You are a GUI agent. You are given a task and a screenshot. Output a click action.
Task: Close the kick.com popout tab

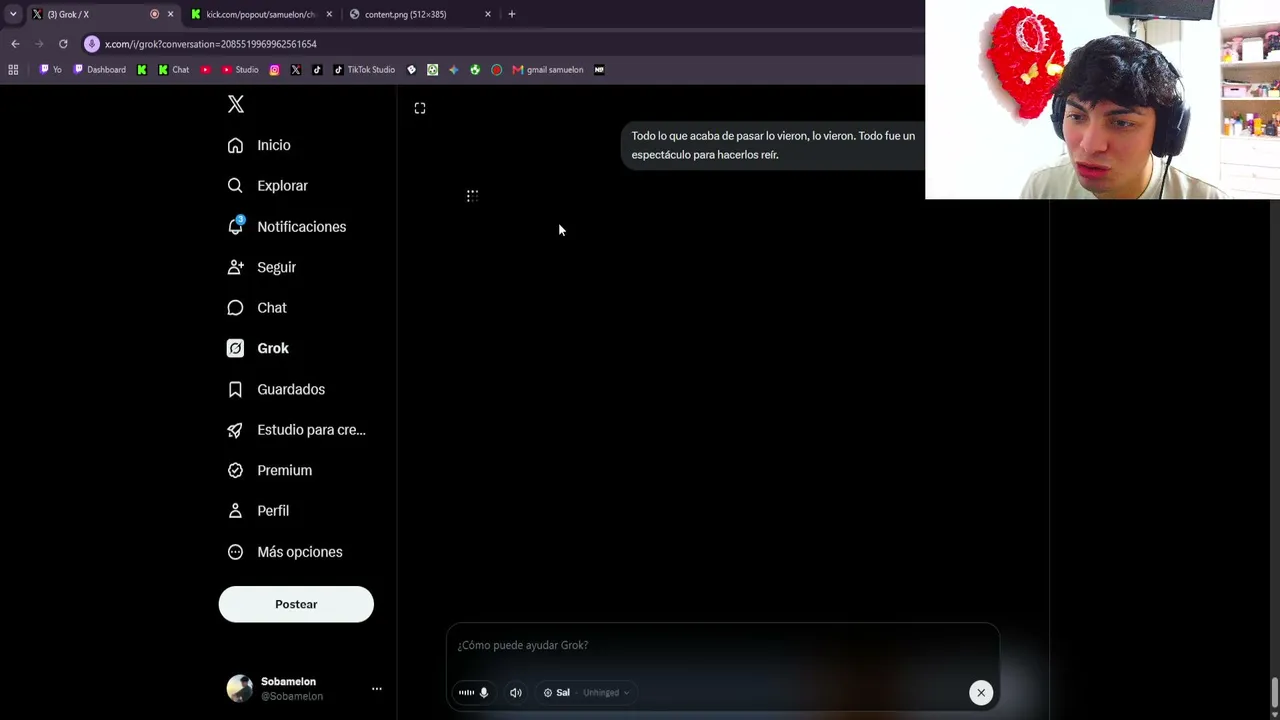[x=329, y=14]
